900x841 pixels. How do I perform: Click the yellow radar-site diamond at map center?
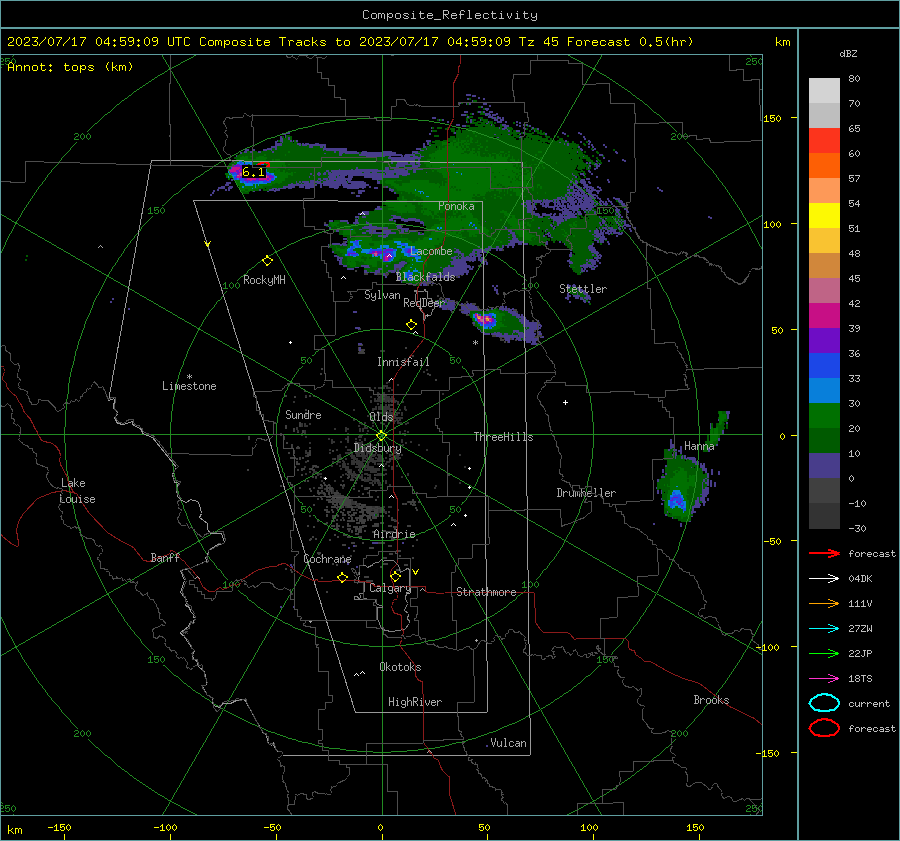point(381,436)
